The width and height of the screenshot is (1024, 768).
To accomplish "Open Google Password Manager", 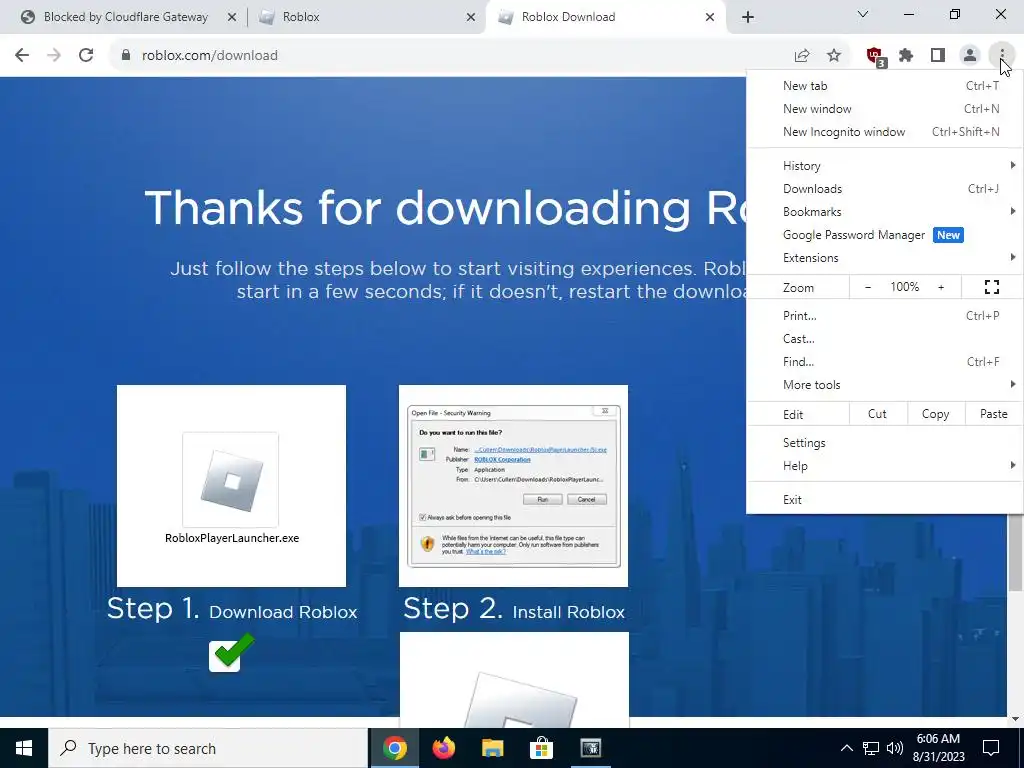I will [884, 234].
